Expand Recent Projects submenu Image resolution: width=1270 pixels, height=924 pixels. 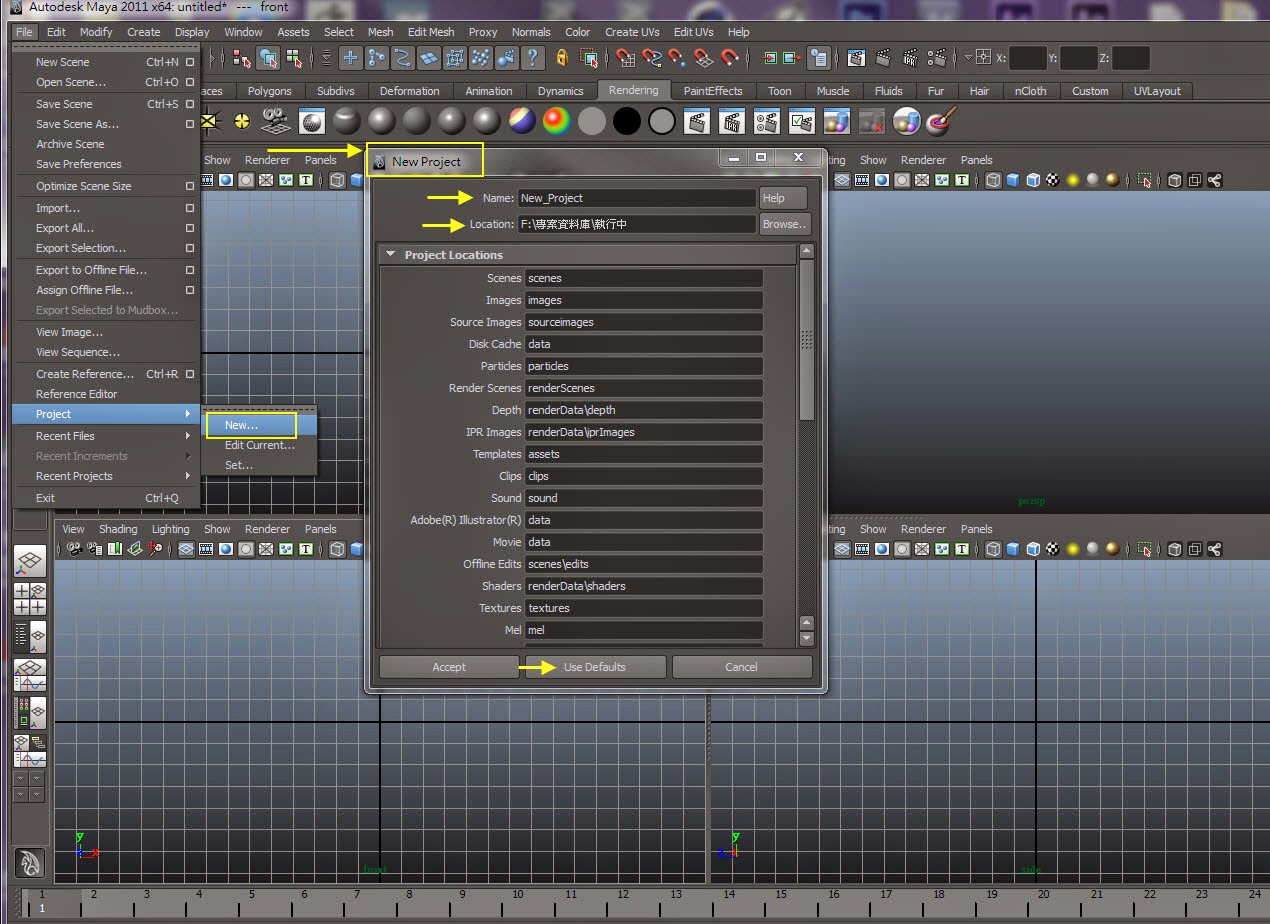187,476
